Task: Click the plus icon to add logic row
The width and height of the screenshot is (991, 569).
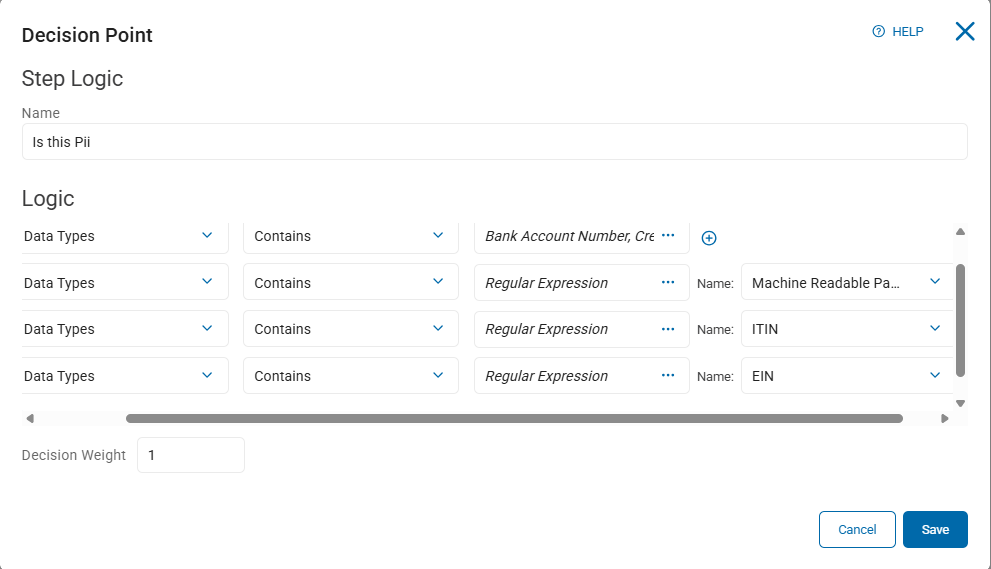Action: coord(709,238)
